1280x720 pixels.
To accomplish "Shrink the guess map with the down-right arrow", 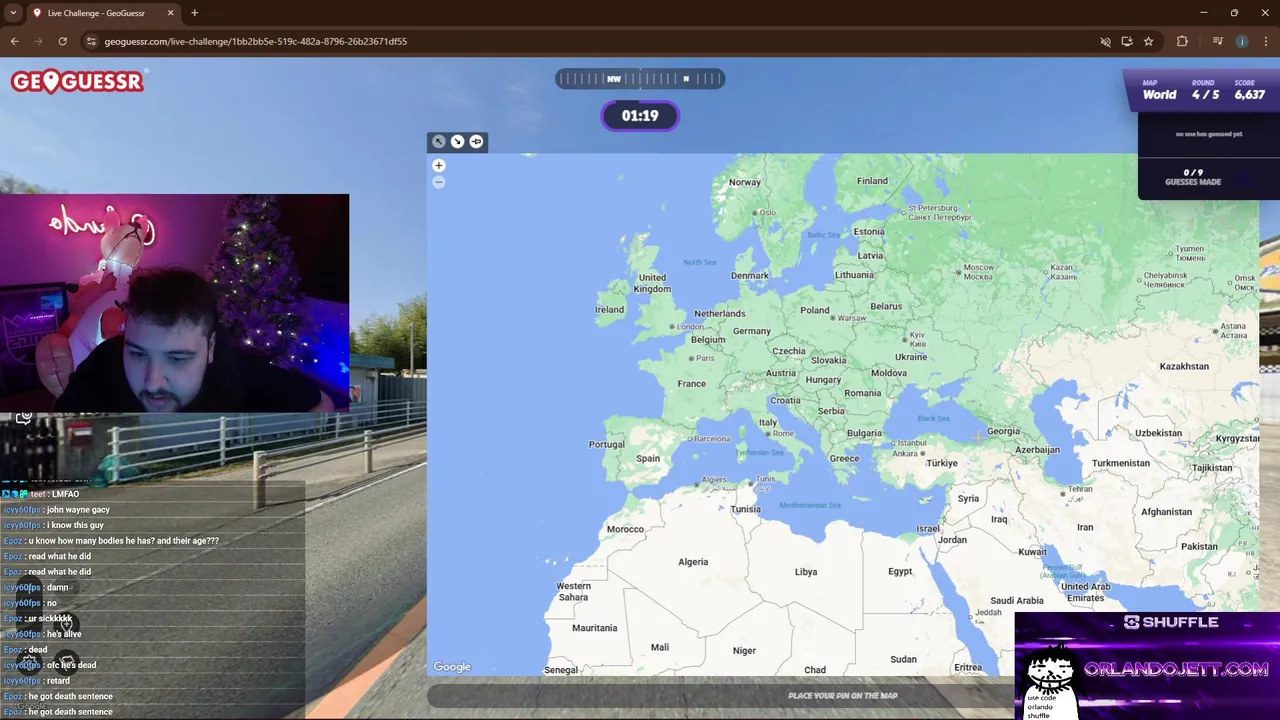I will 457,141.
